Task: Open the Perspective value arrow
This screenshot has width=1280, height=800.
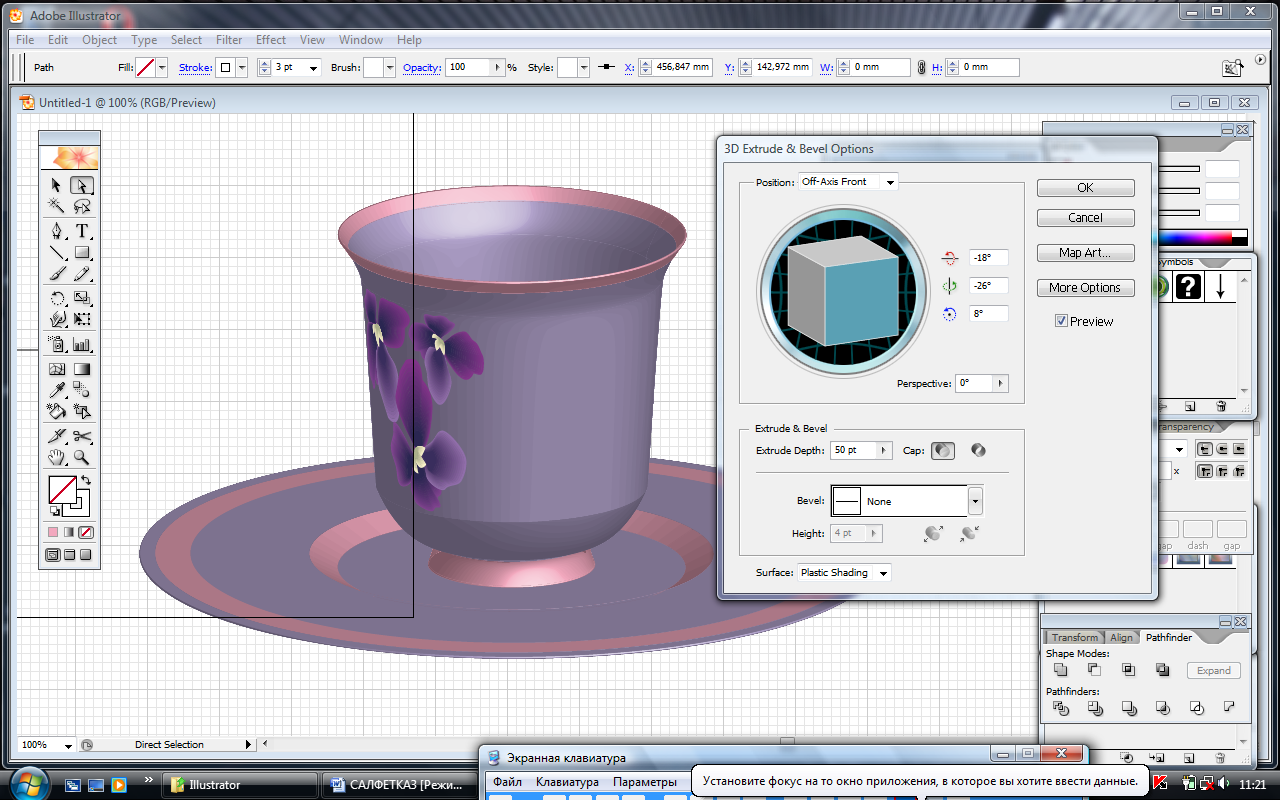Action: tap(1000, 383)
